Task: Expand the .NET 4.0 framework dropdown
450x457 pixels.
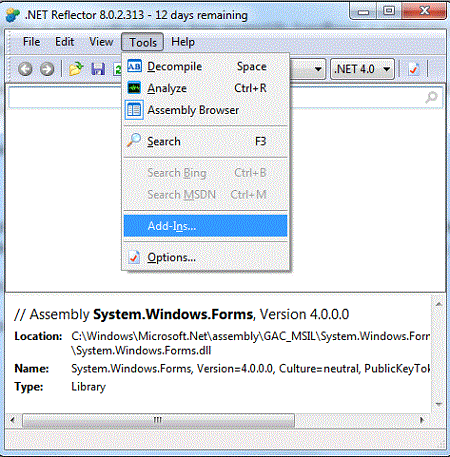Action: point(362,69)
